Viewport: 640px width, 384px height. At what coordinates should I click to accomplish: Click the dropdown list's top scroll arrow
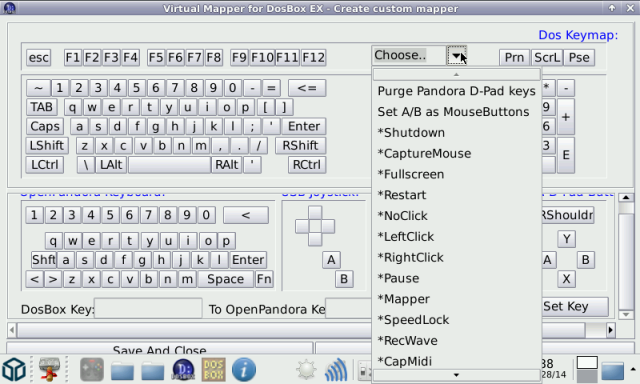tap(456, 75)
